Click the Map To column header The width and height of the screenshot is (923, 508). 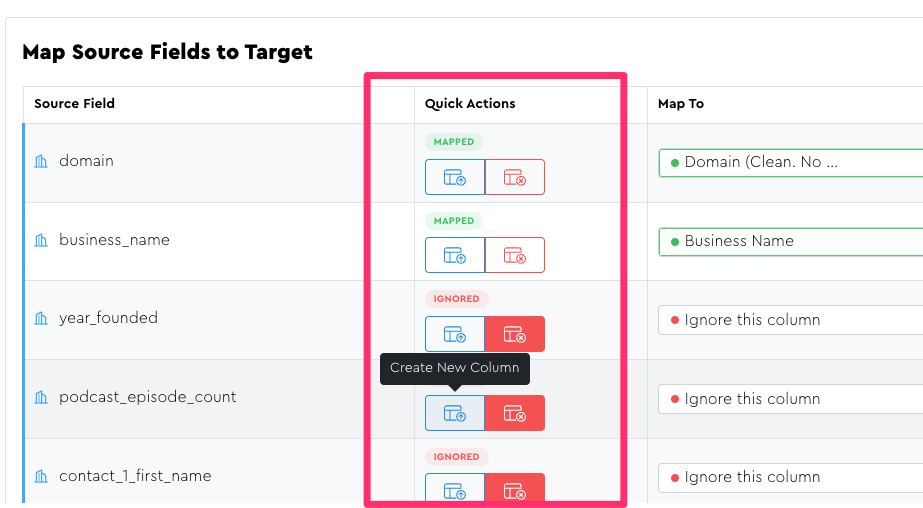[x=681, y=104]
